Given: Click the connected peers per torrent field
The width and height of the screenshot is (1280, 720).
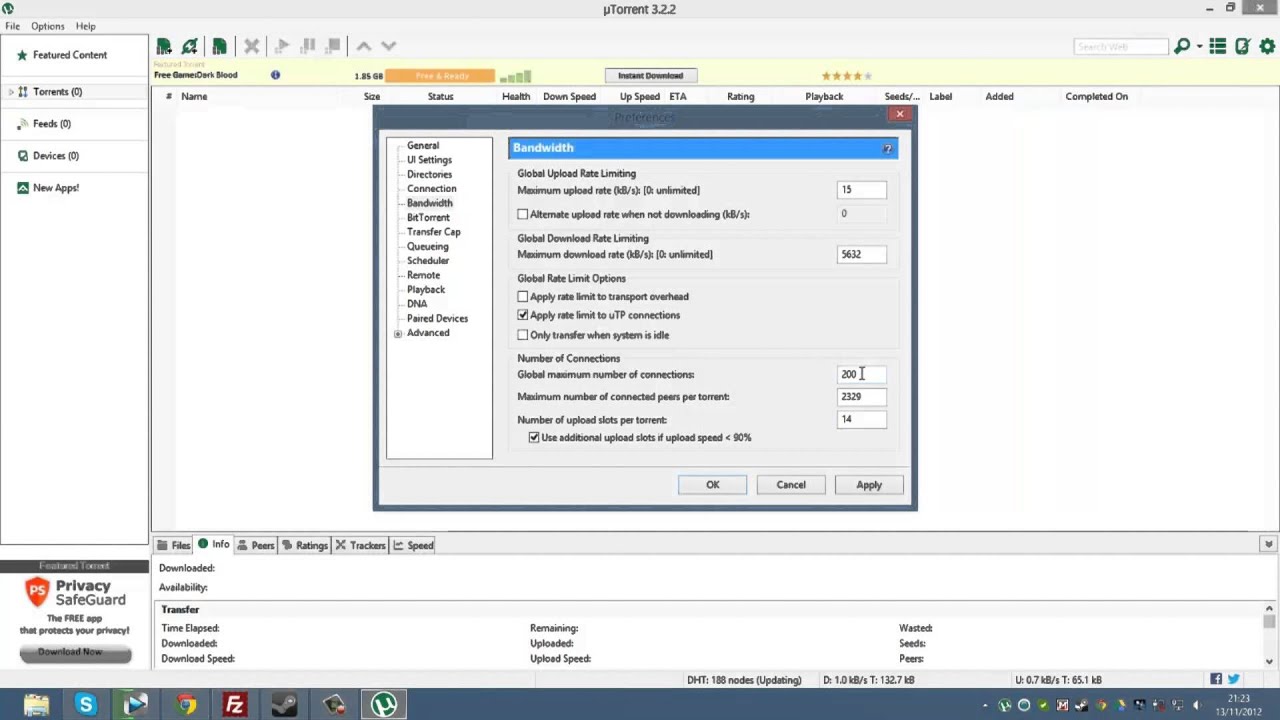Looking at the screenshot, I should pyautogui.click(x=861, y=397).
